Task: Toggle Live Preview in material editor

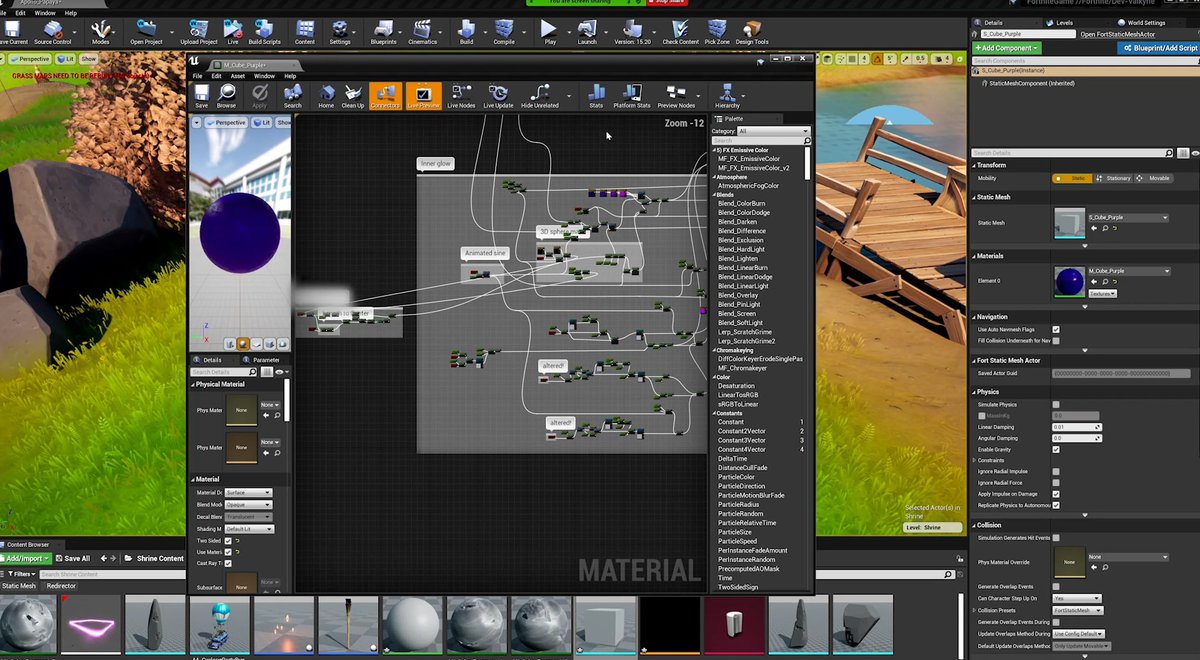Action: (423, 96)
